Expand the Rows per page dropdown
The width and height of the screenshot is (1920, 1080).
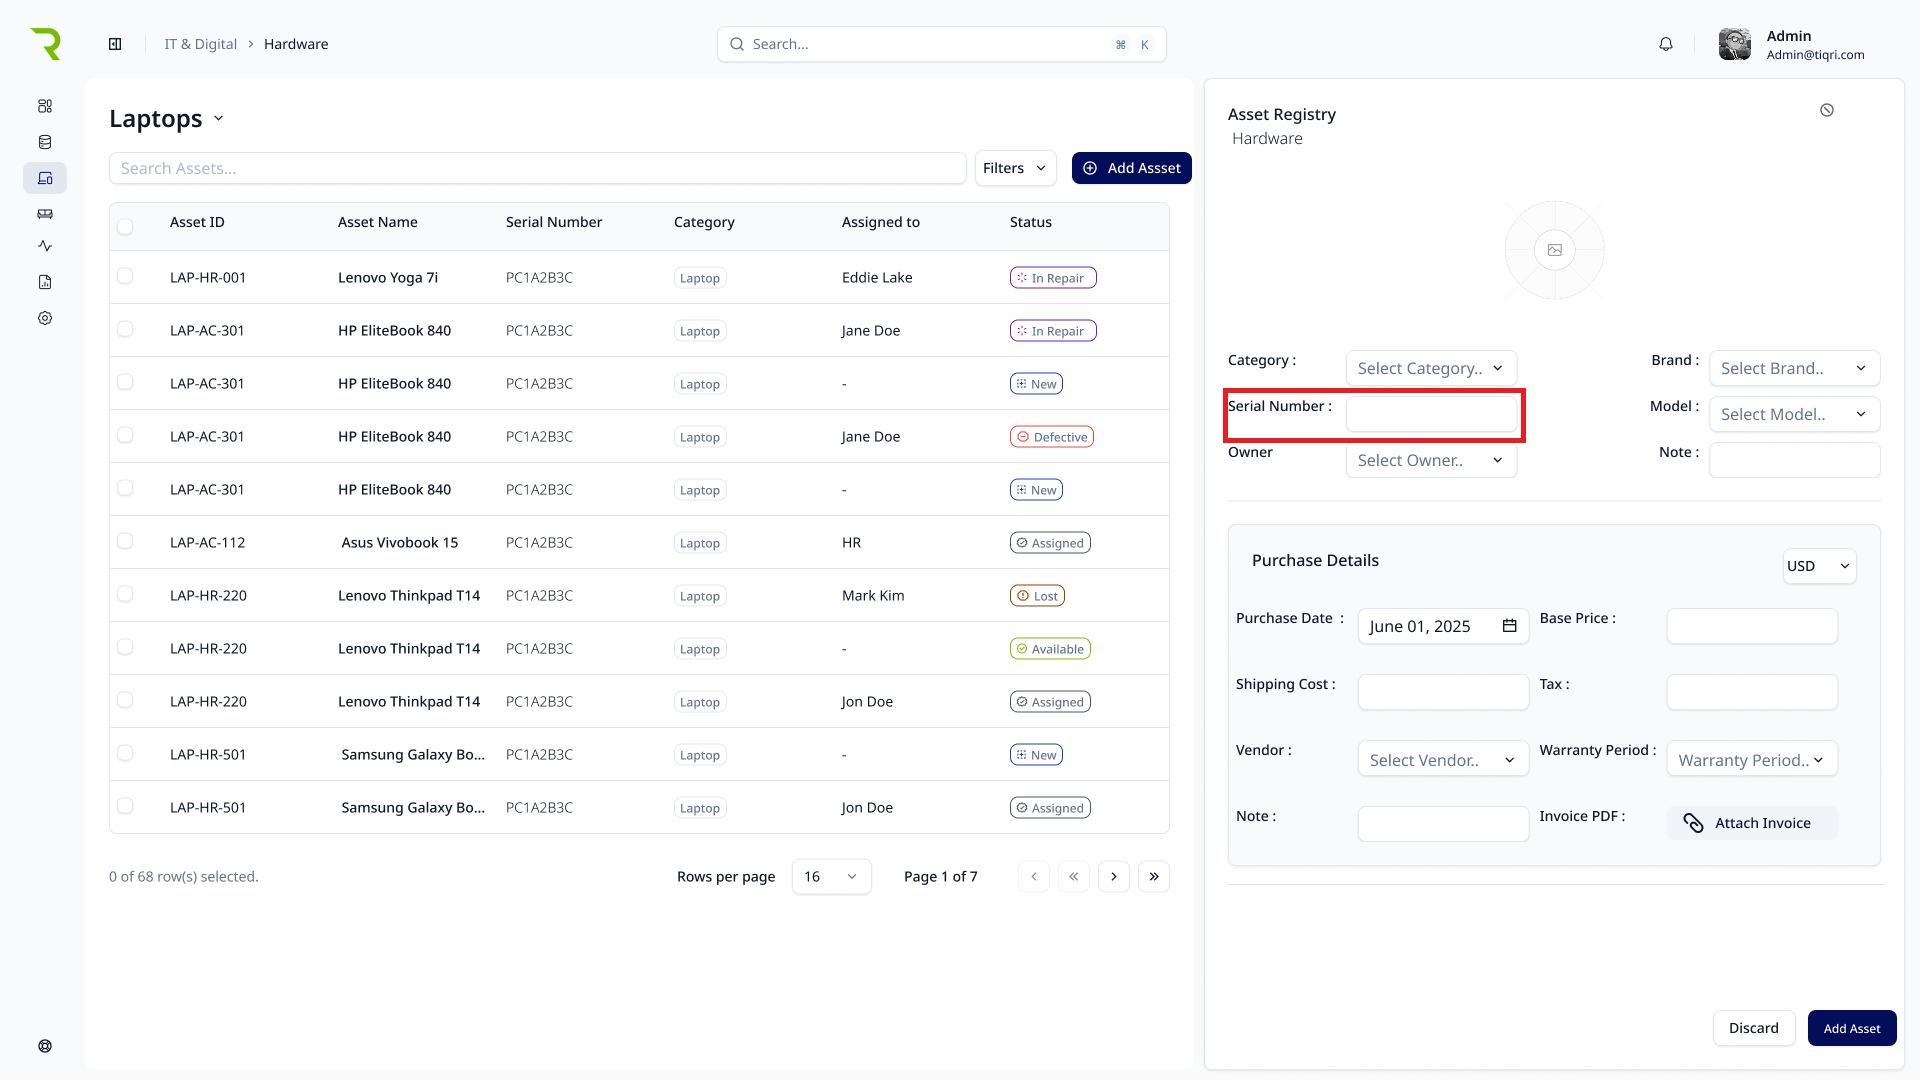tap(830, 877)
